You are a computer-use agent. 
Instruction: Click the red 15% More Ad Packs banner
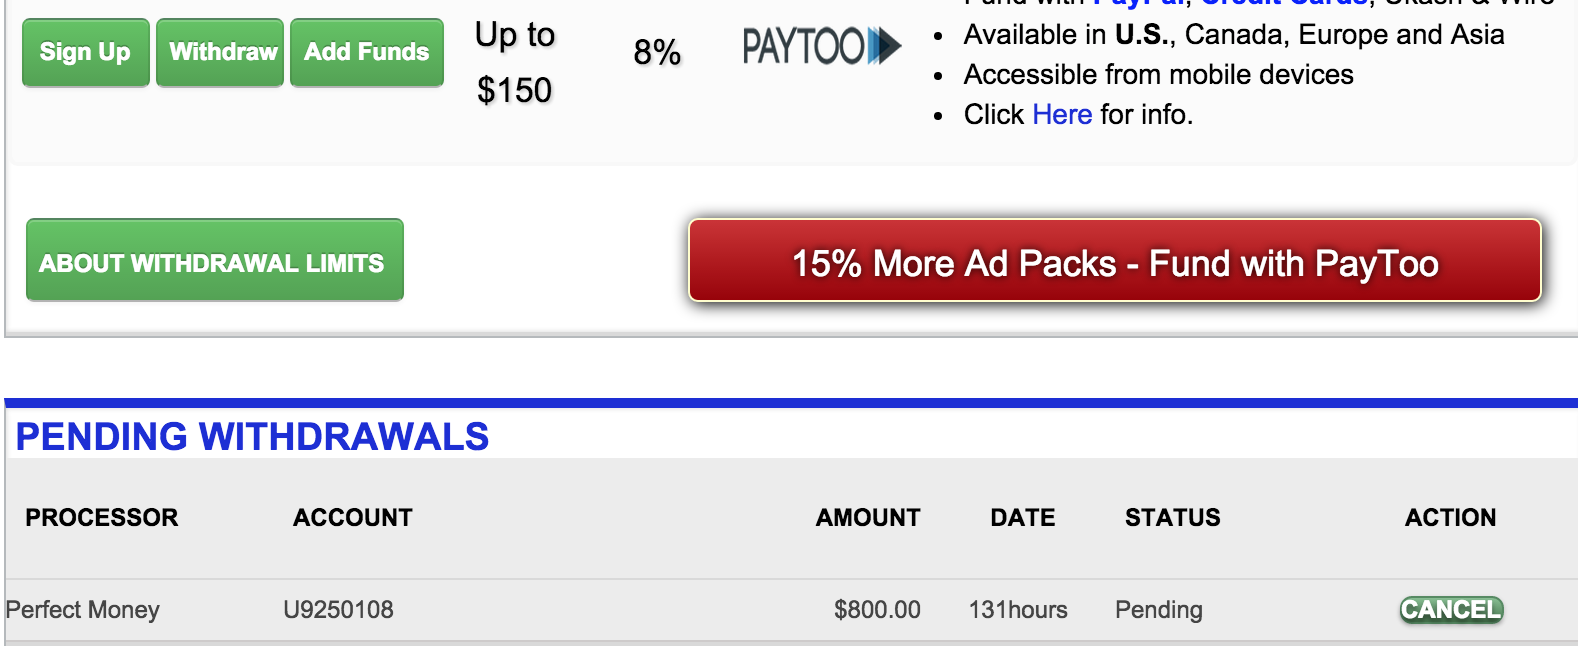(1114, 262)
